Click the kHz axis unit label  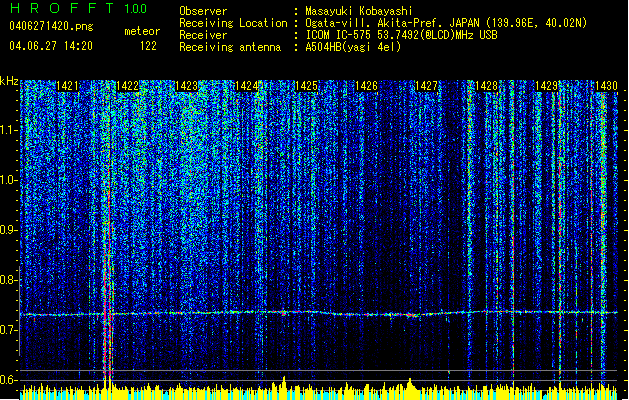click(x=9, y=81)
